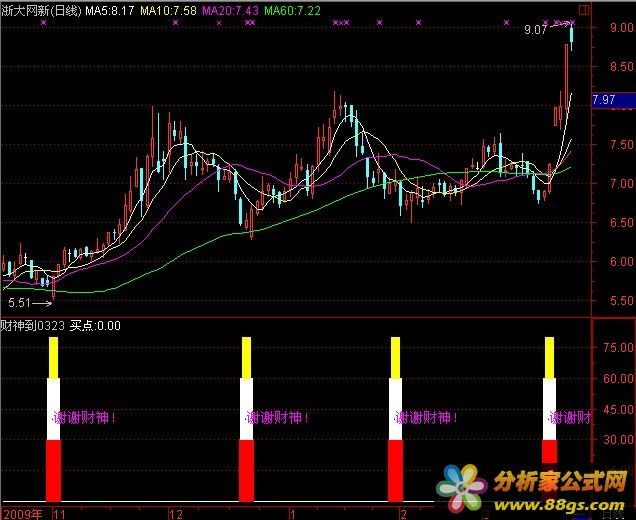The height and width of the screenshot is (520, 636).
Task: Click the February 2 label on the time axis
Action: (x=404, y=514)
